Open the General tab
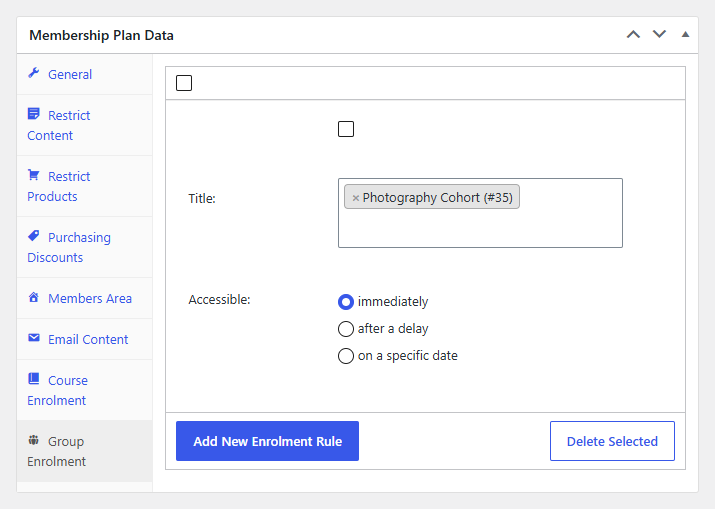 tap(84, 74)
